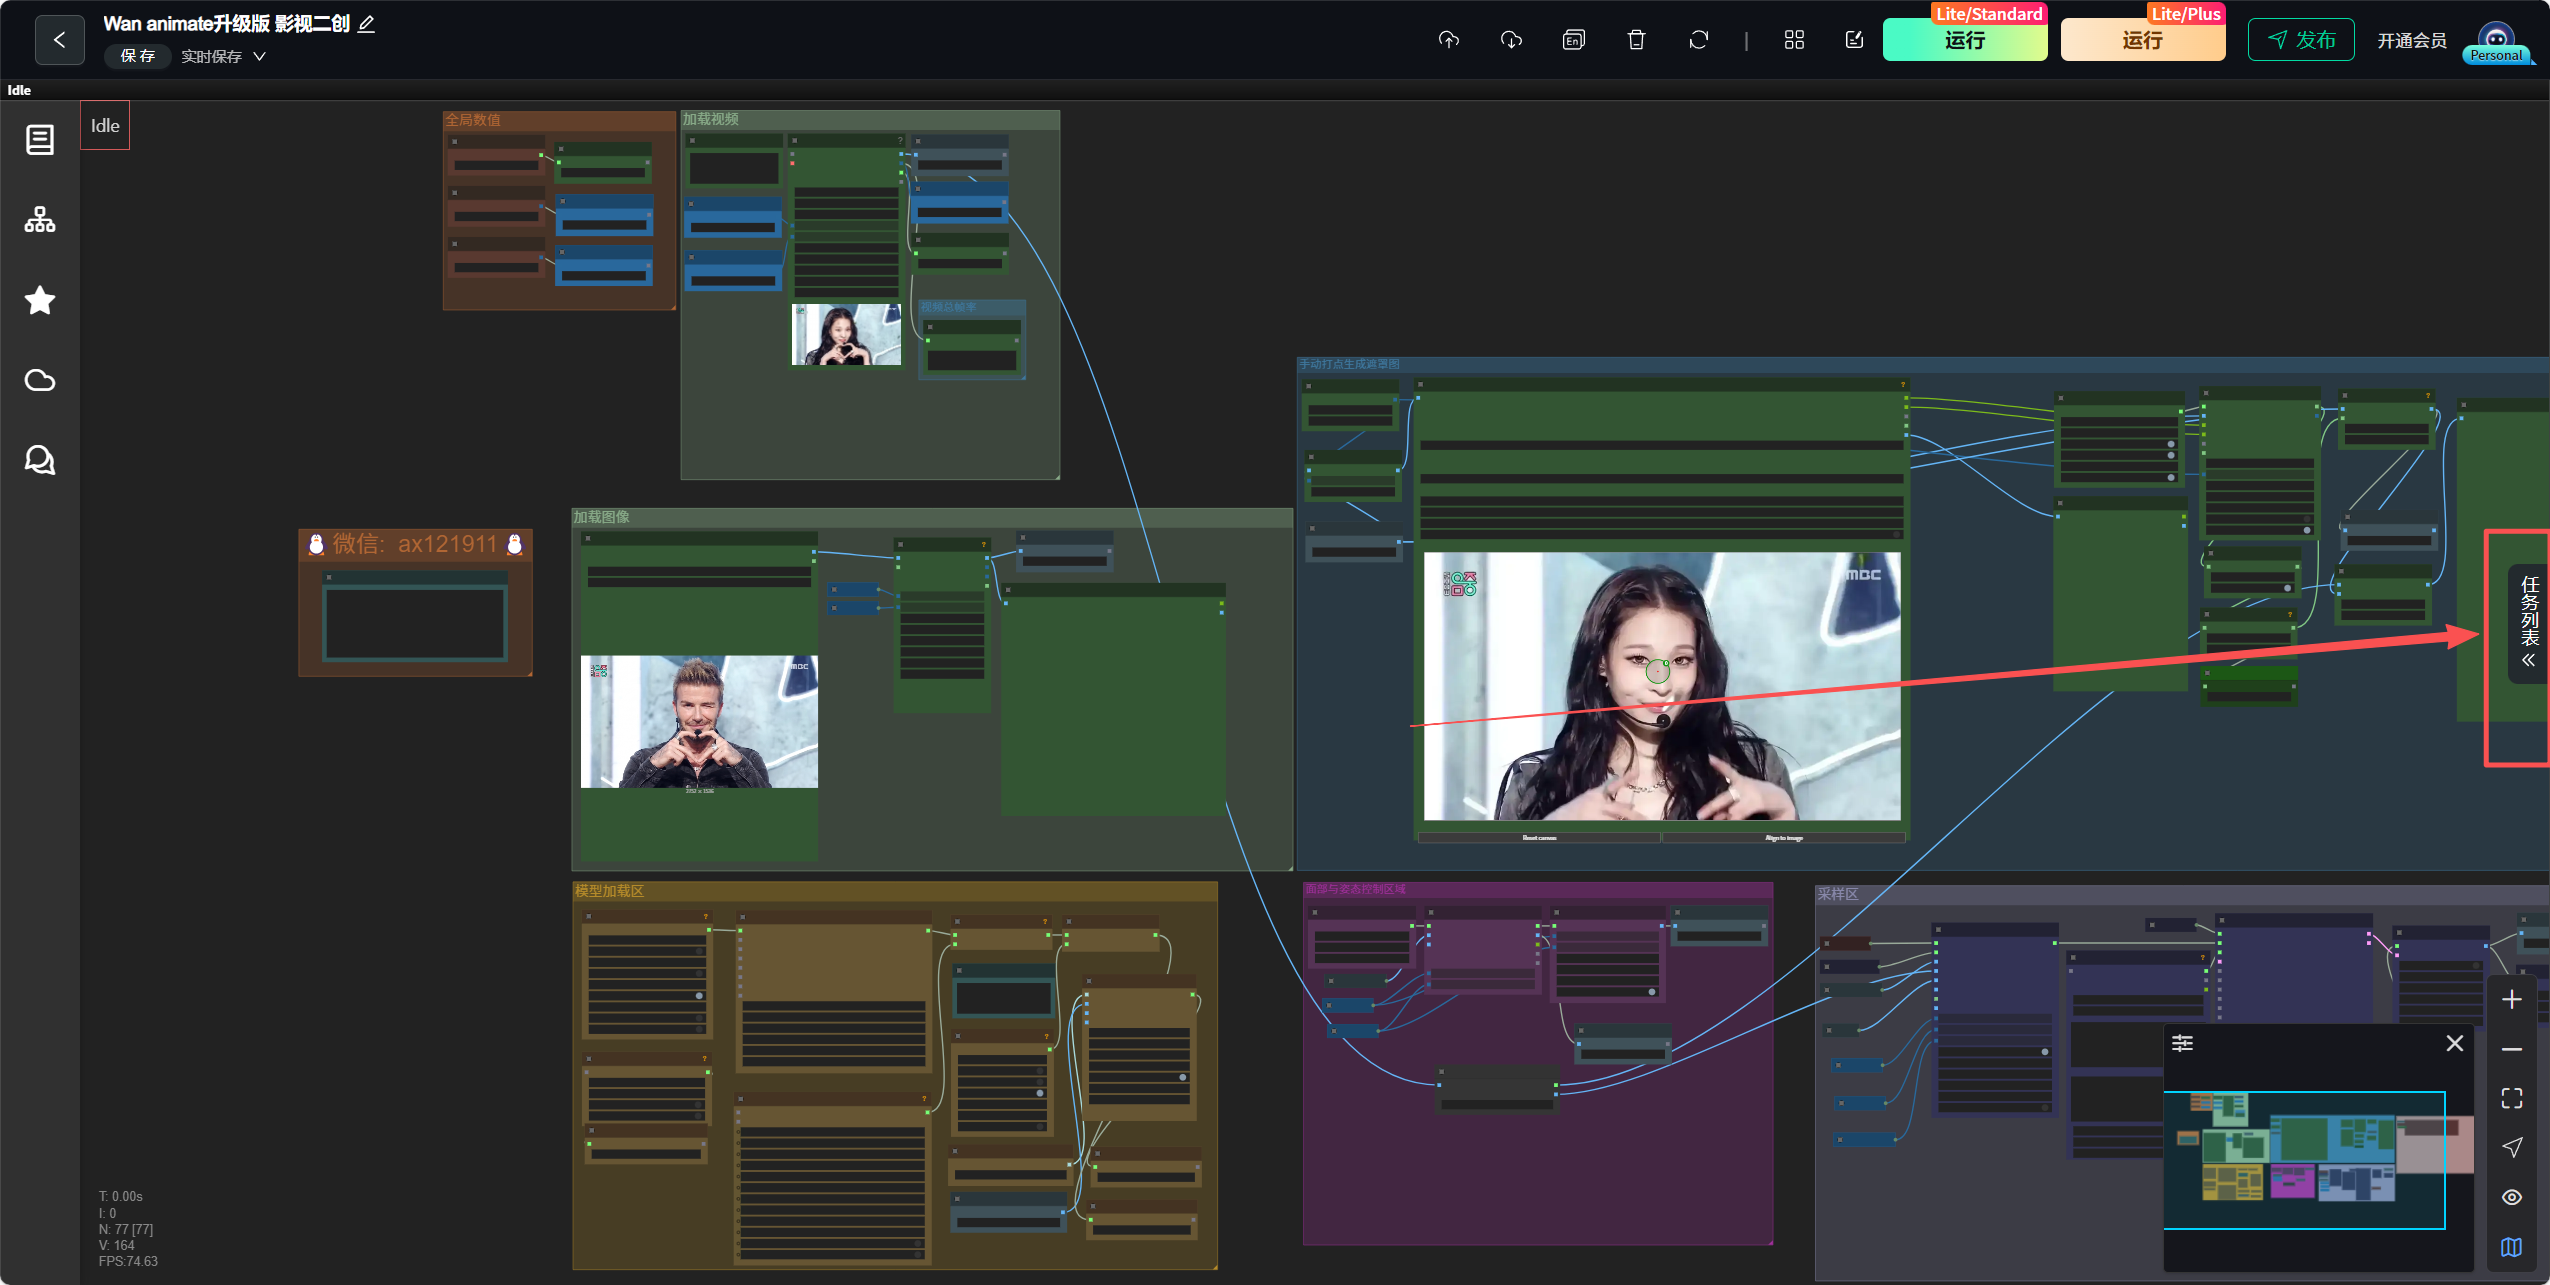Click the download cloud icon

[x=1511, y=40]
